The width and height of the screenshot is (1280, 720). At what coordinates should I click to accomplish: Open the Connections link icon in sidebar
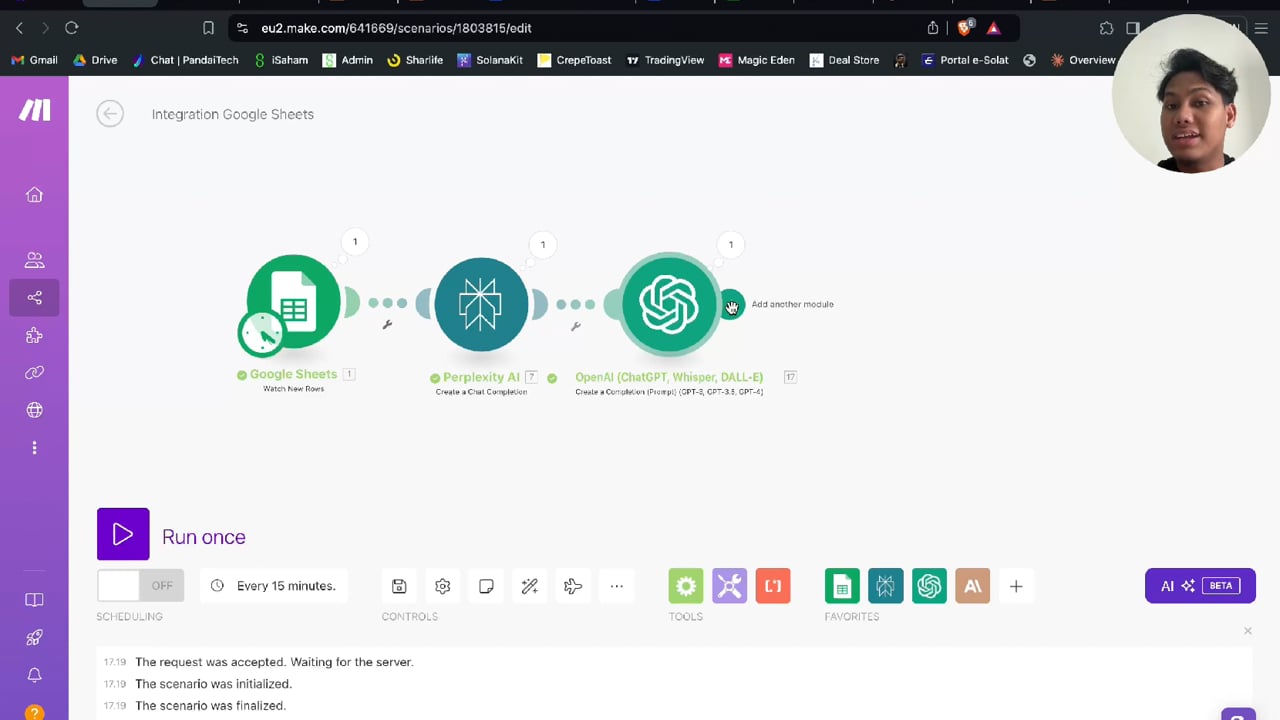click(34, 373)
